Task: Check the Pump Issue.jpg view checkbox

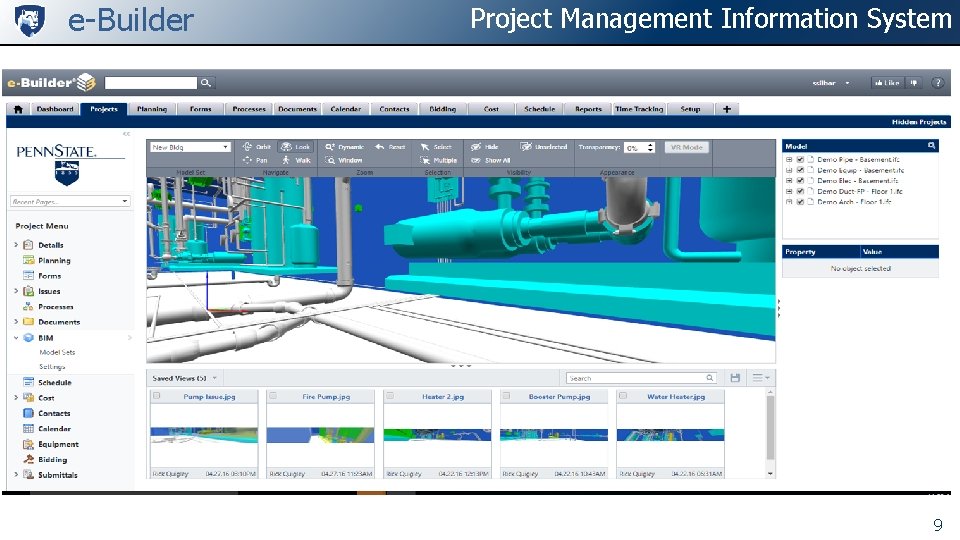Action: (157, 396)
